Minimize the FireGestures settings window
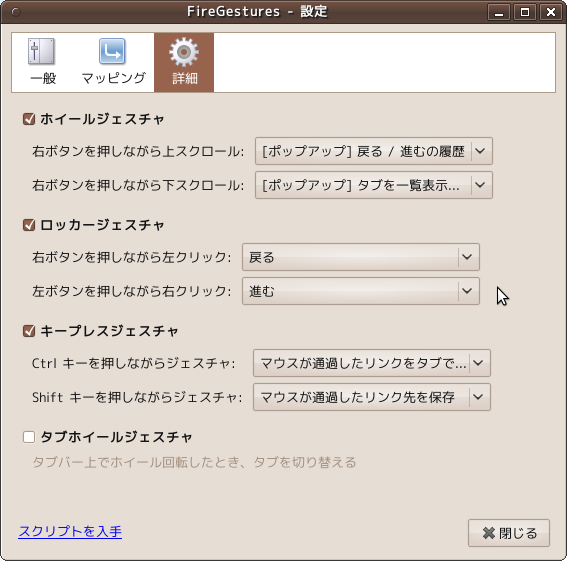Image resolution: width=567 pixels, height=561 pixels. [x=499, y=12]
